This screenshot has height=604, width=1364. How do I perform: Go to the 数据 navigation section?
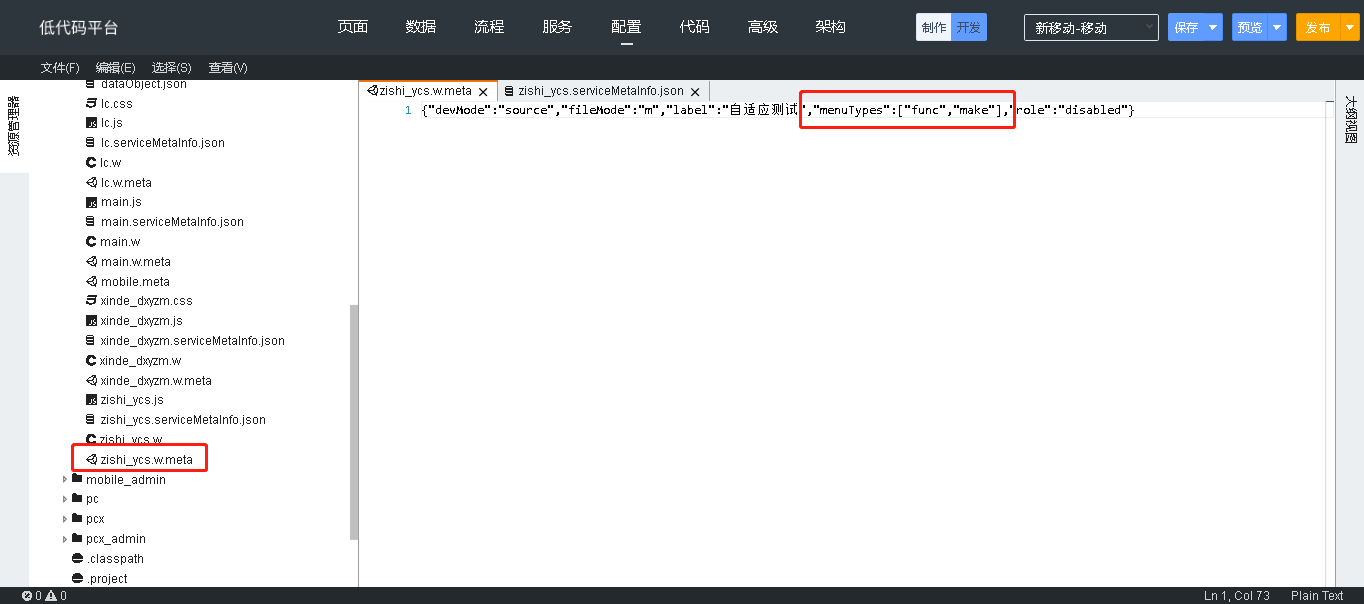(421, 27)
